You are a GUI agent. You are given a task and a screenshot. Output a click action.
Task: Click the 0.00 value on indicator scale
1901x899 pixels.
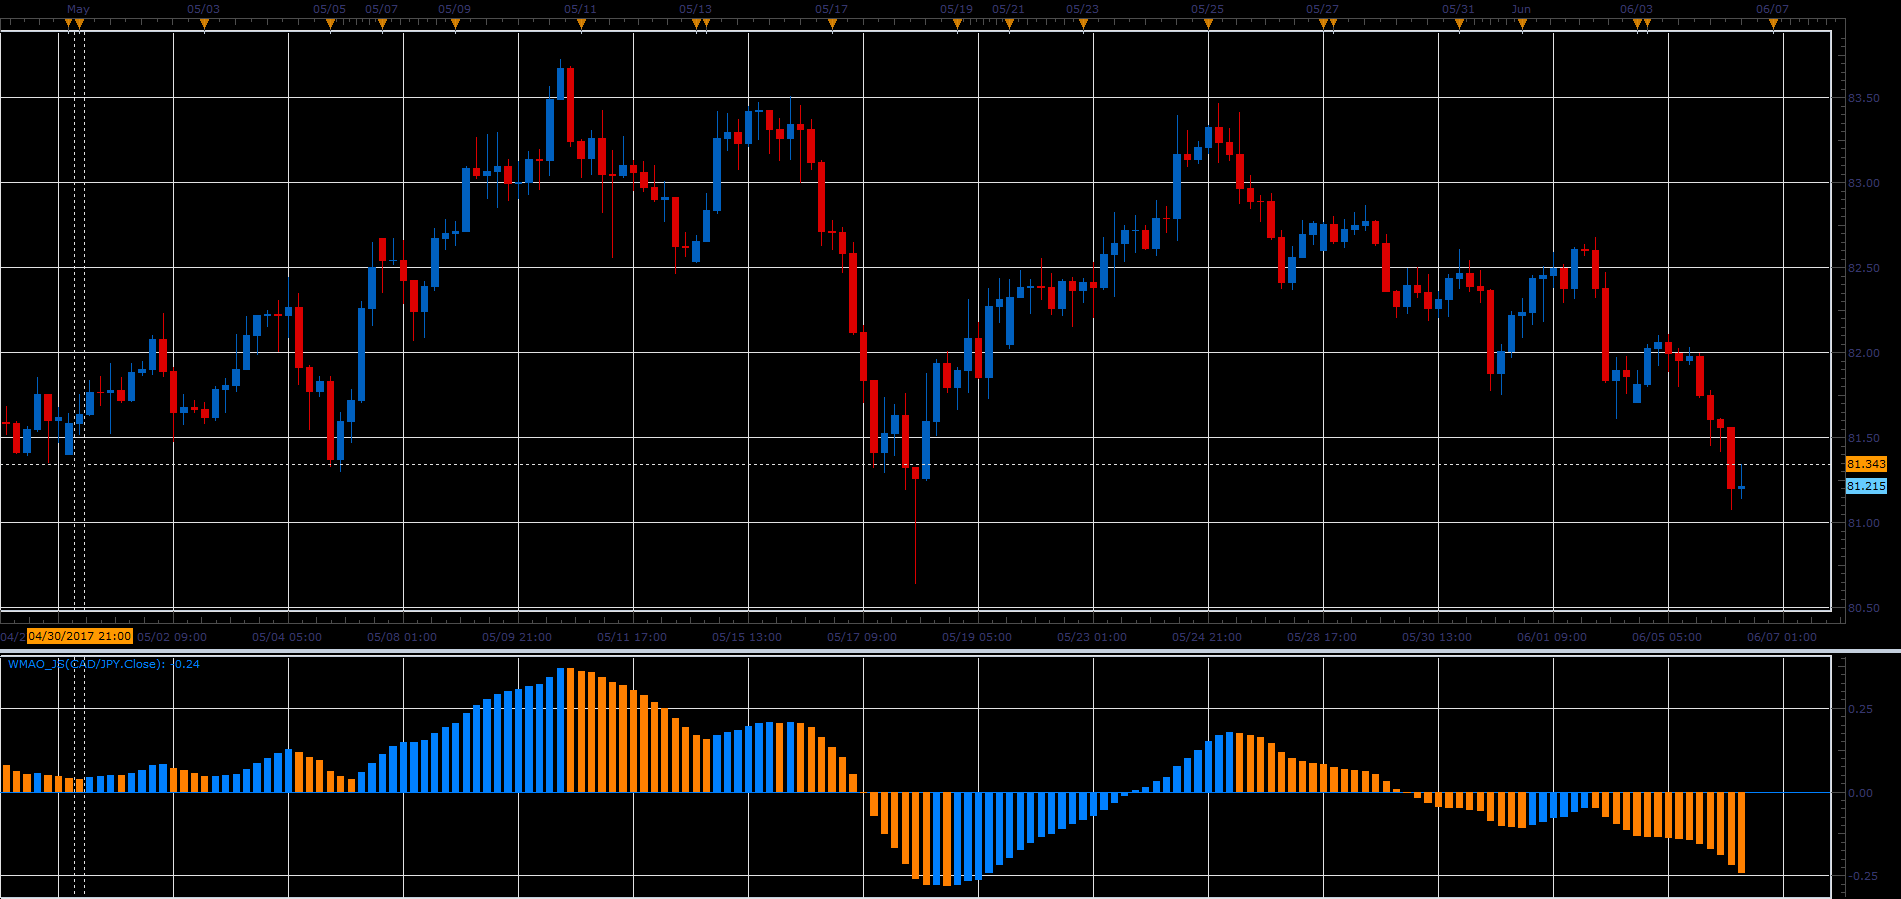(1861, 793)
